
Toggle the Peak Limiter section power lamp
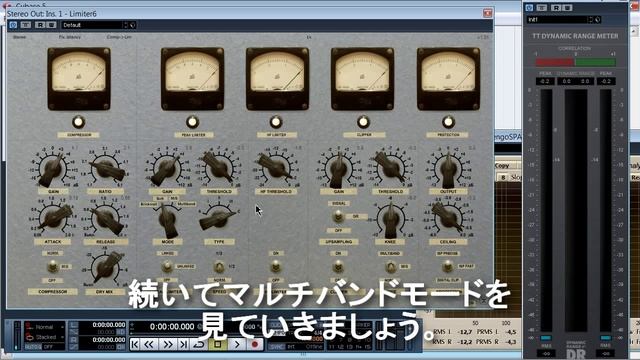[x=192, y=122]
